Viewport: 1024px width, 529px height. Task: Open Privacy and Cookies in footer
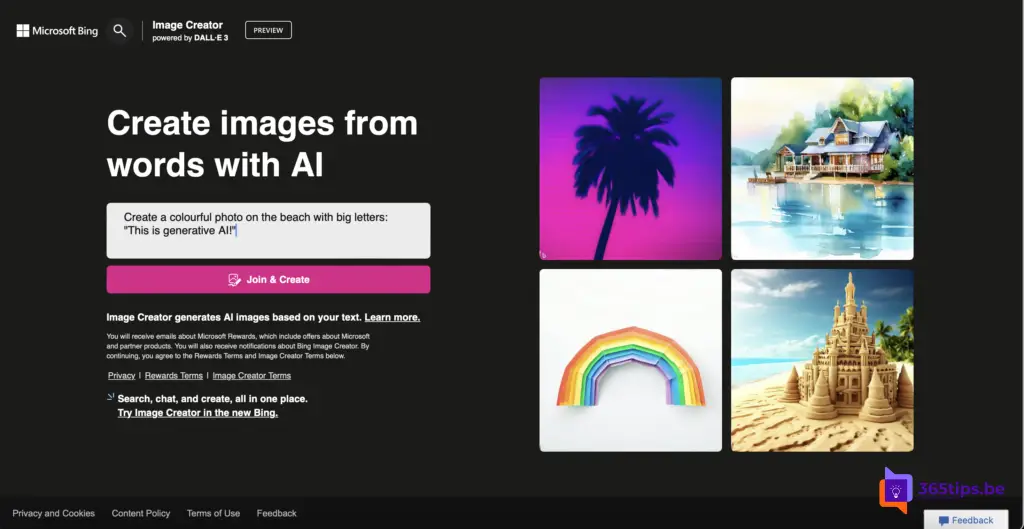coord(54,513)
